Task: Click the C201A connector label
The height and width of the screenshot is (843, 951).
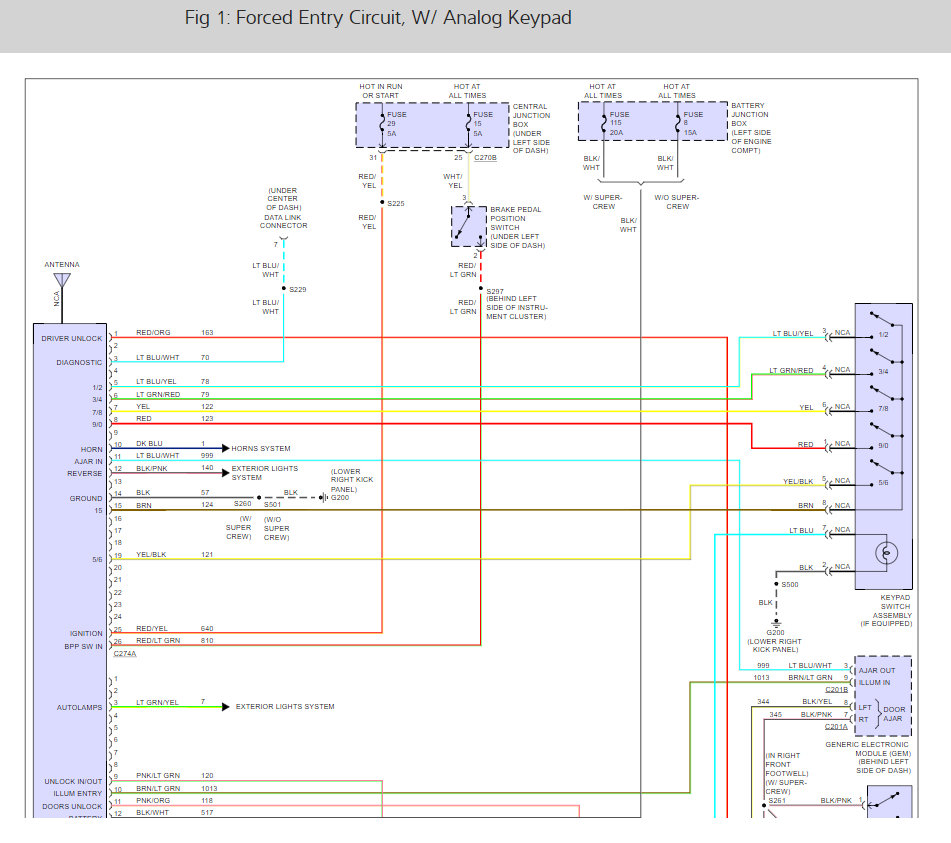Action: [x=836, y=727]
